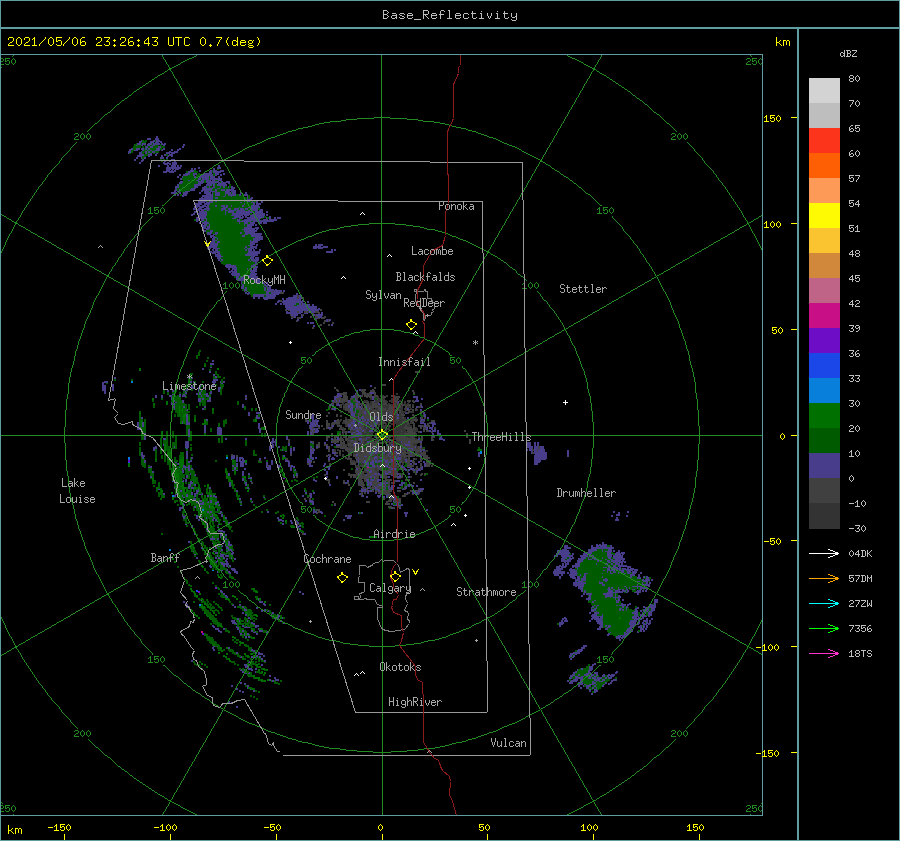The image size is (900, 841).
Task: Click the RedDeer city label
Action: tap(424, 303)
